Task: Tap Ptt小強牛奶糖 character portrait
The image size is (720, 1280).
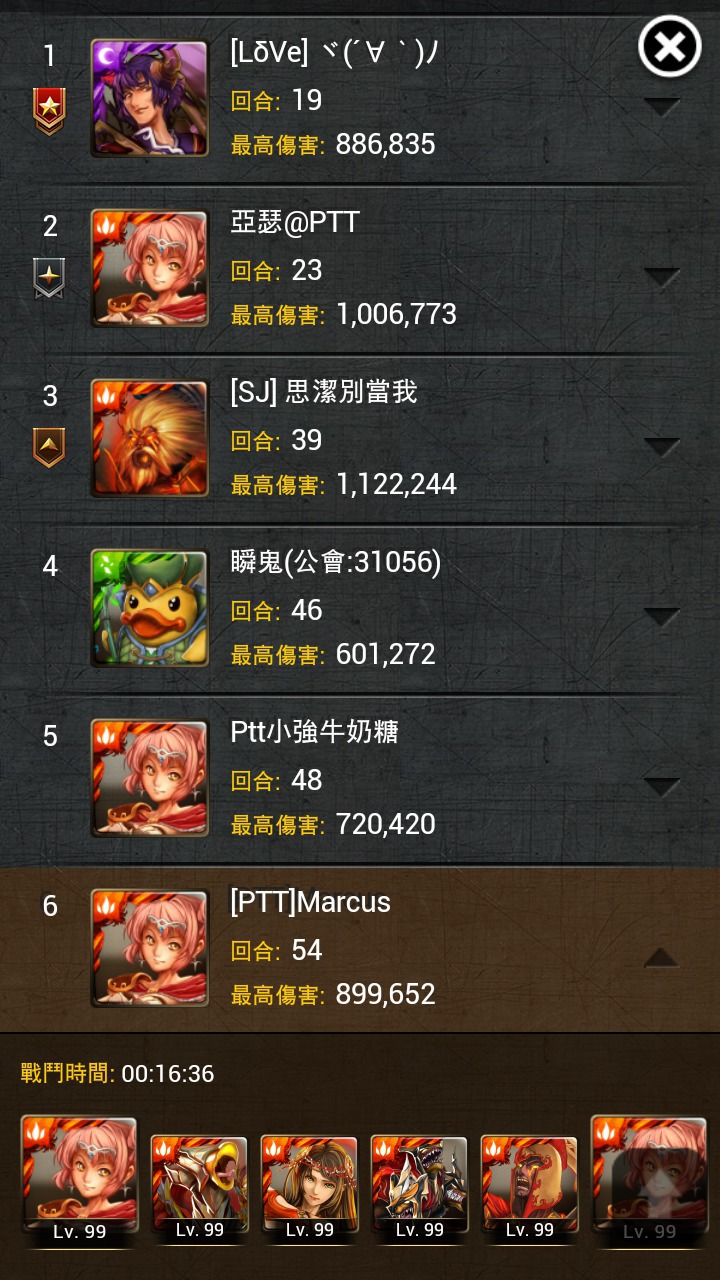Action: coord(149,778)
